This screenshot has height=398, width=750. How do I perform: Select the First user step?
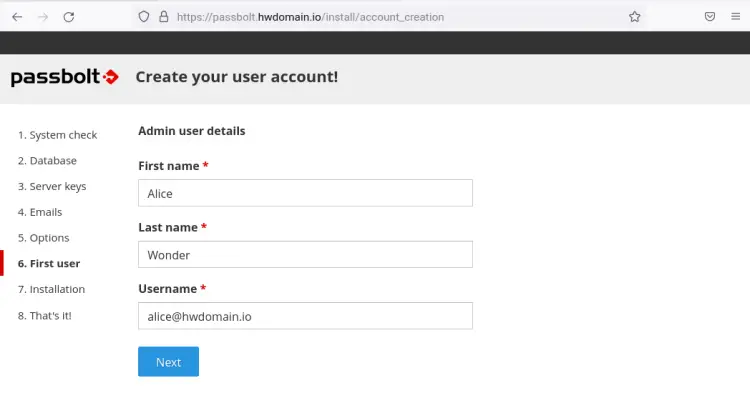pos(49,264)
